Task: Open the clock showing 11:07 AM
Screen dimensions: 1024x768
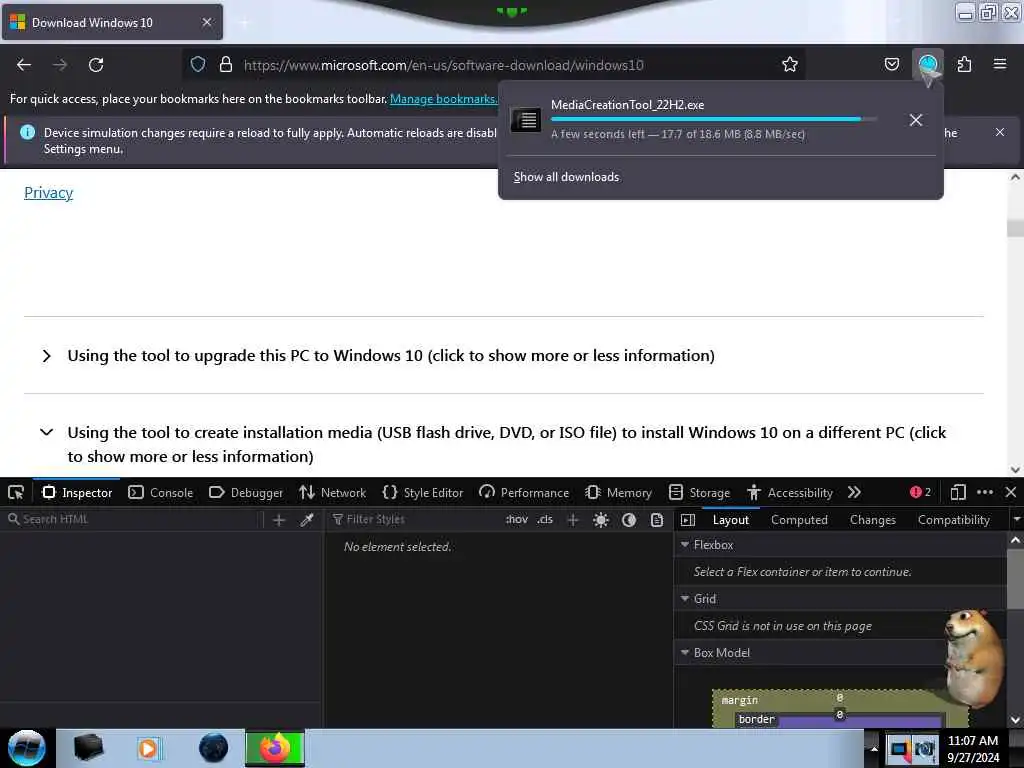Action: [x=973, y=749]
